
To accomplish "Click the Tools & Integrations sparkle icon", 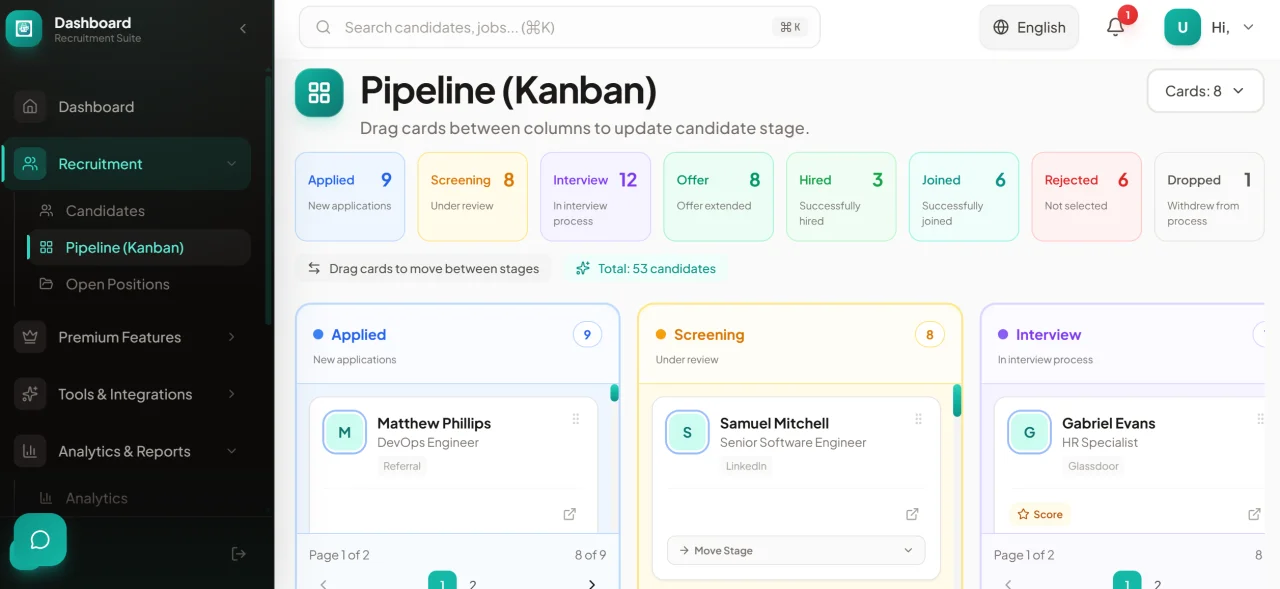I will (30, 394).
